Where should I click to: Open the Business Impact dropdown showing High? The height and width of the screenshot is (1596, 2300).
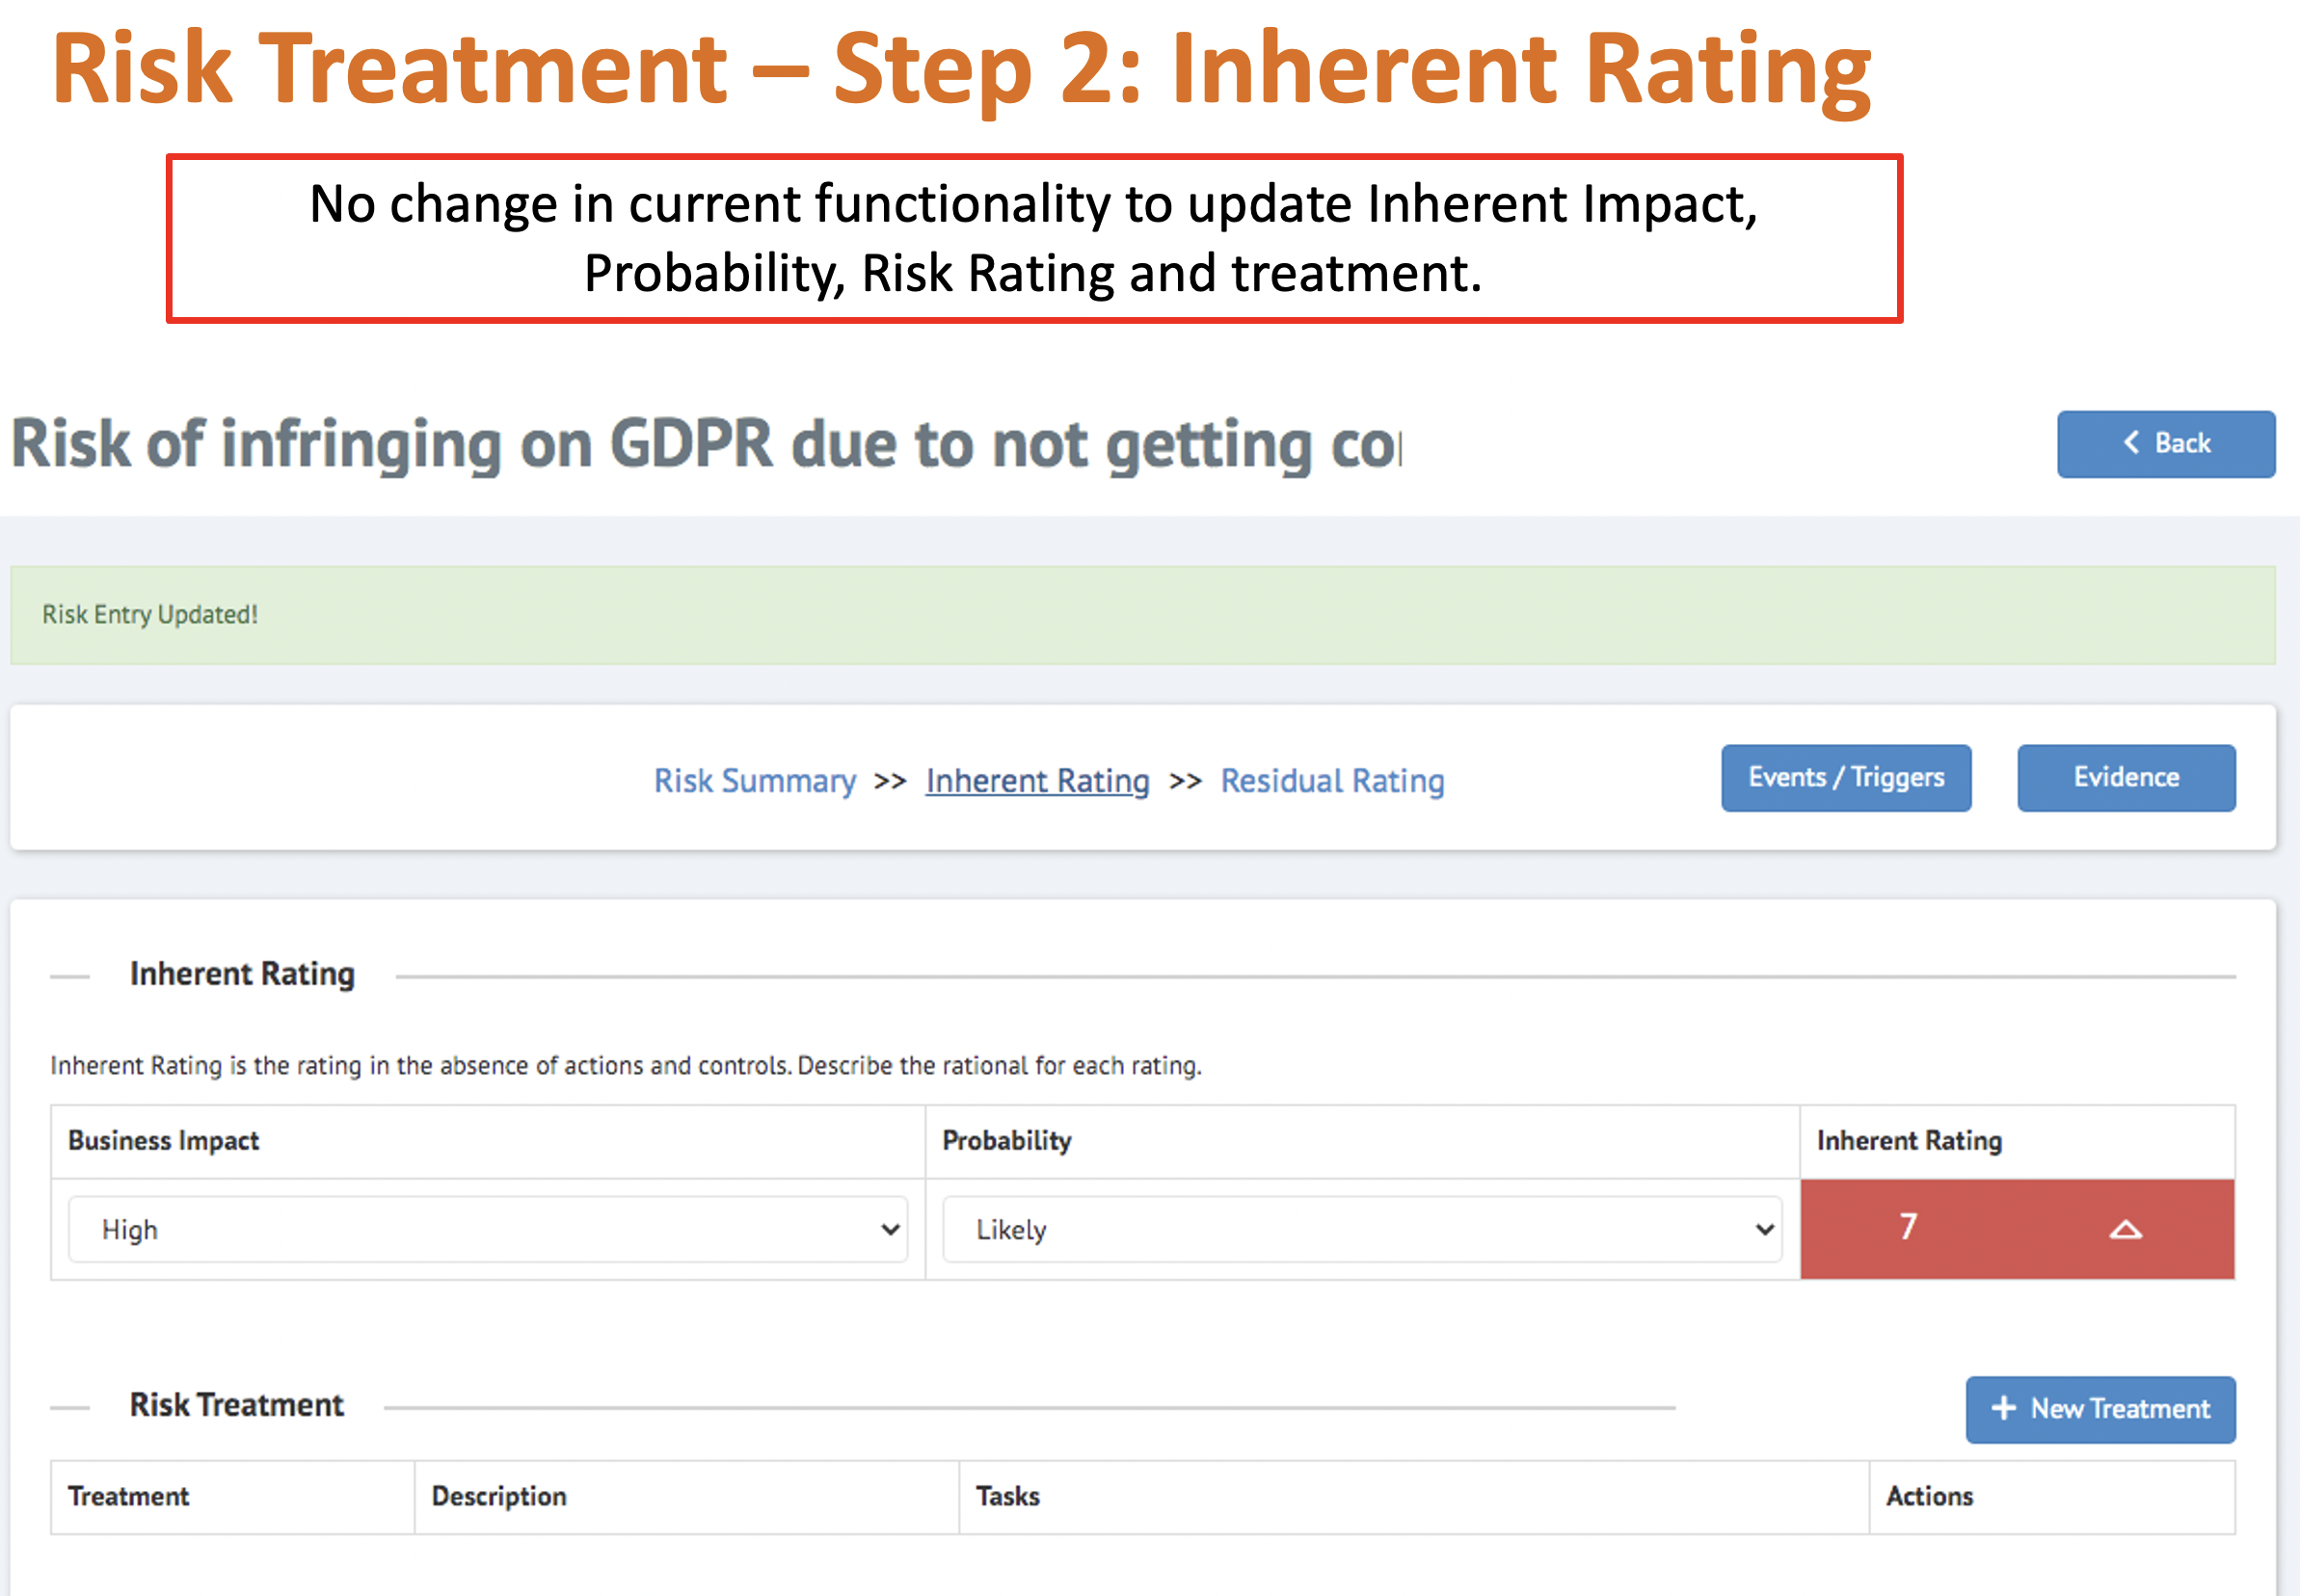pyautogui.click(x=487, y=1229)
